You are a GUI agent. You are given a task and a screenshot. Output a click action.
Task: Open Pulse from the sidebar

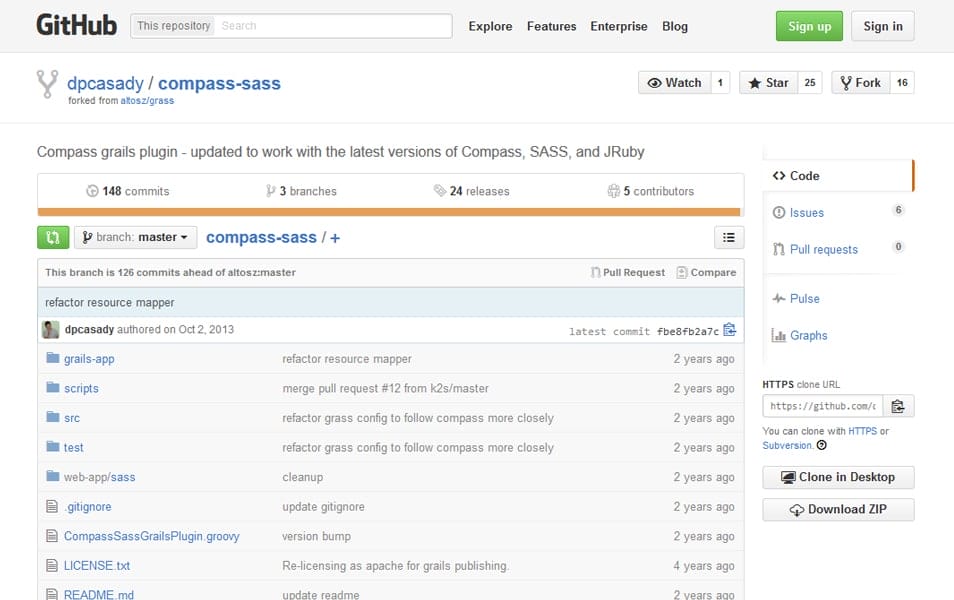coord(803,298)
